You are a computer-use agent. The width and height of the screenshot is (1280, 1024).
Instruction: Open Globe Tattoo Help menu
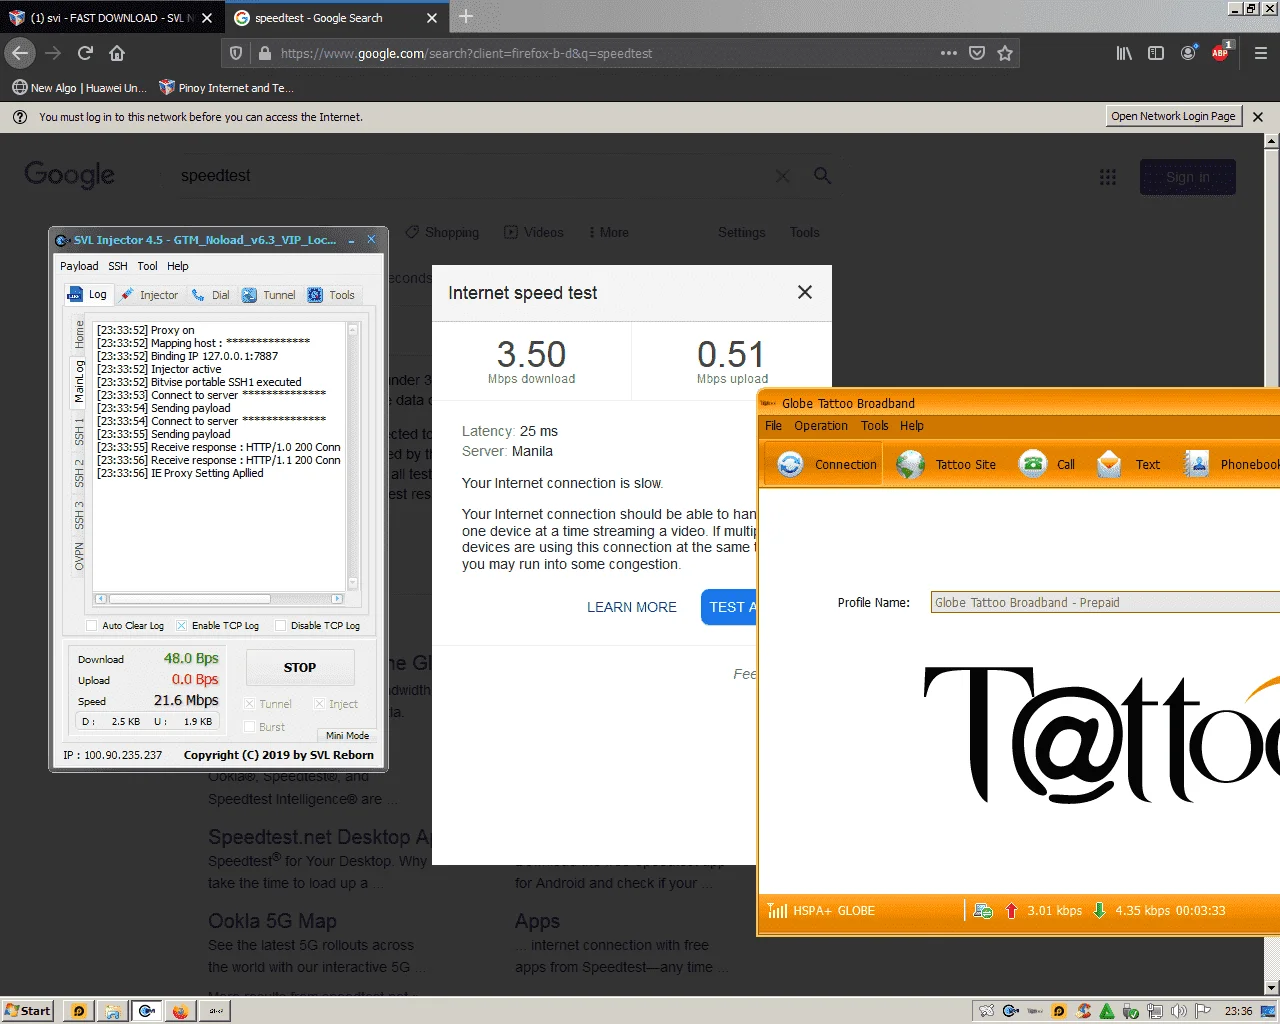coord(911,426)
